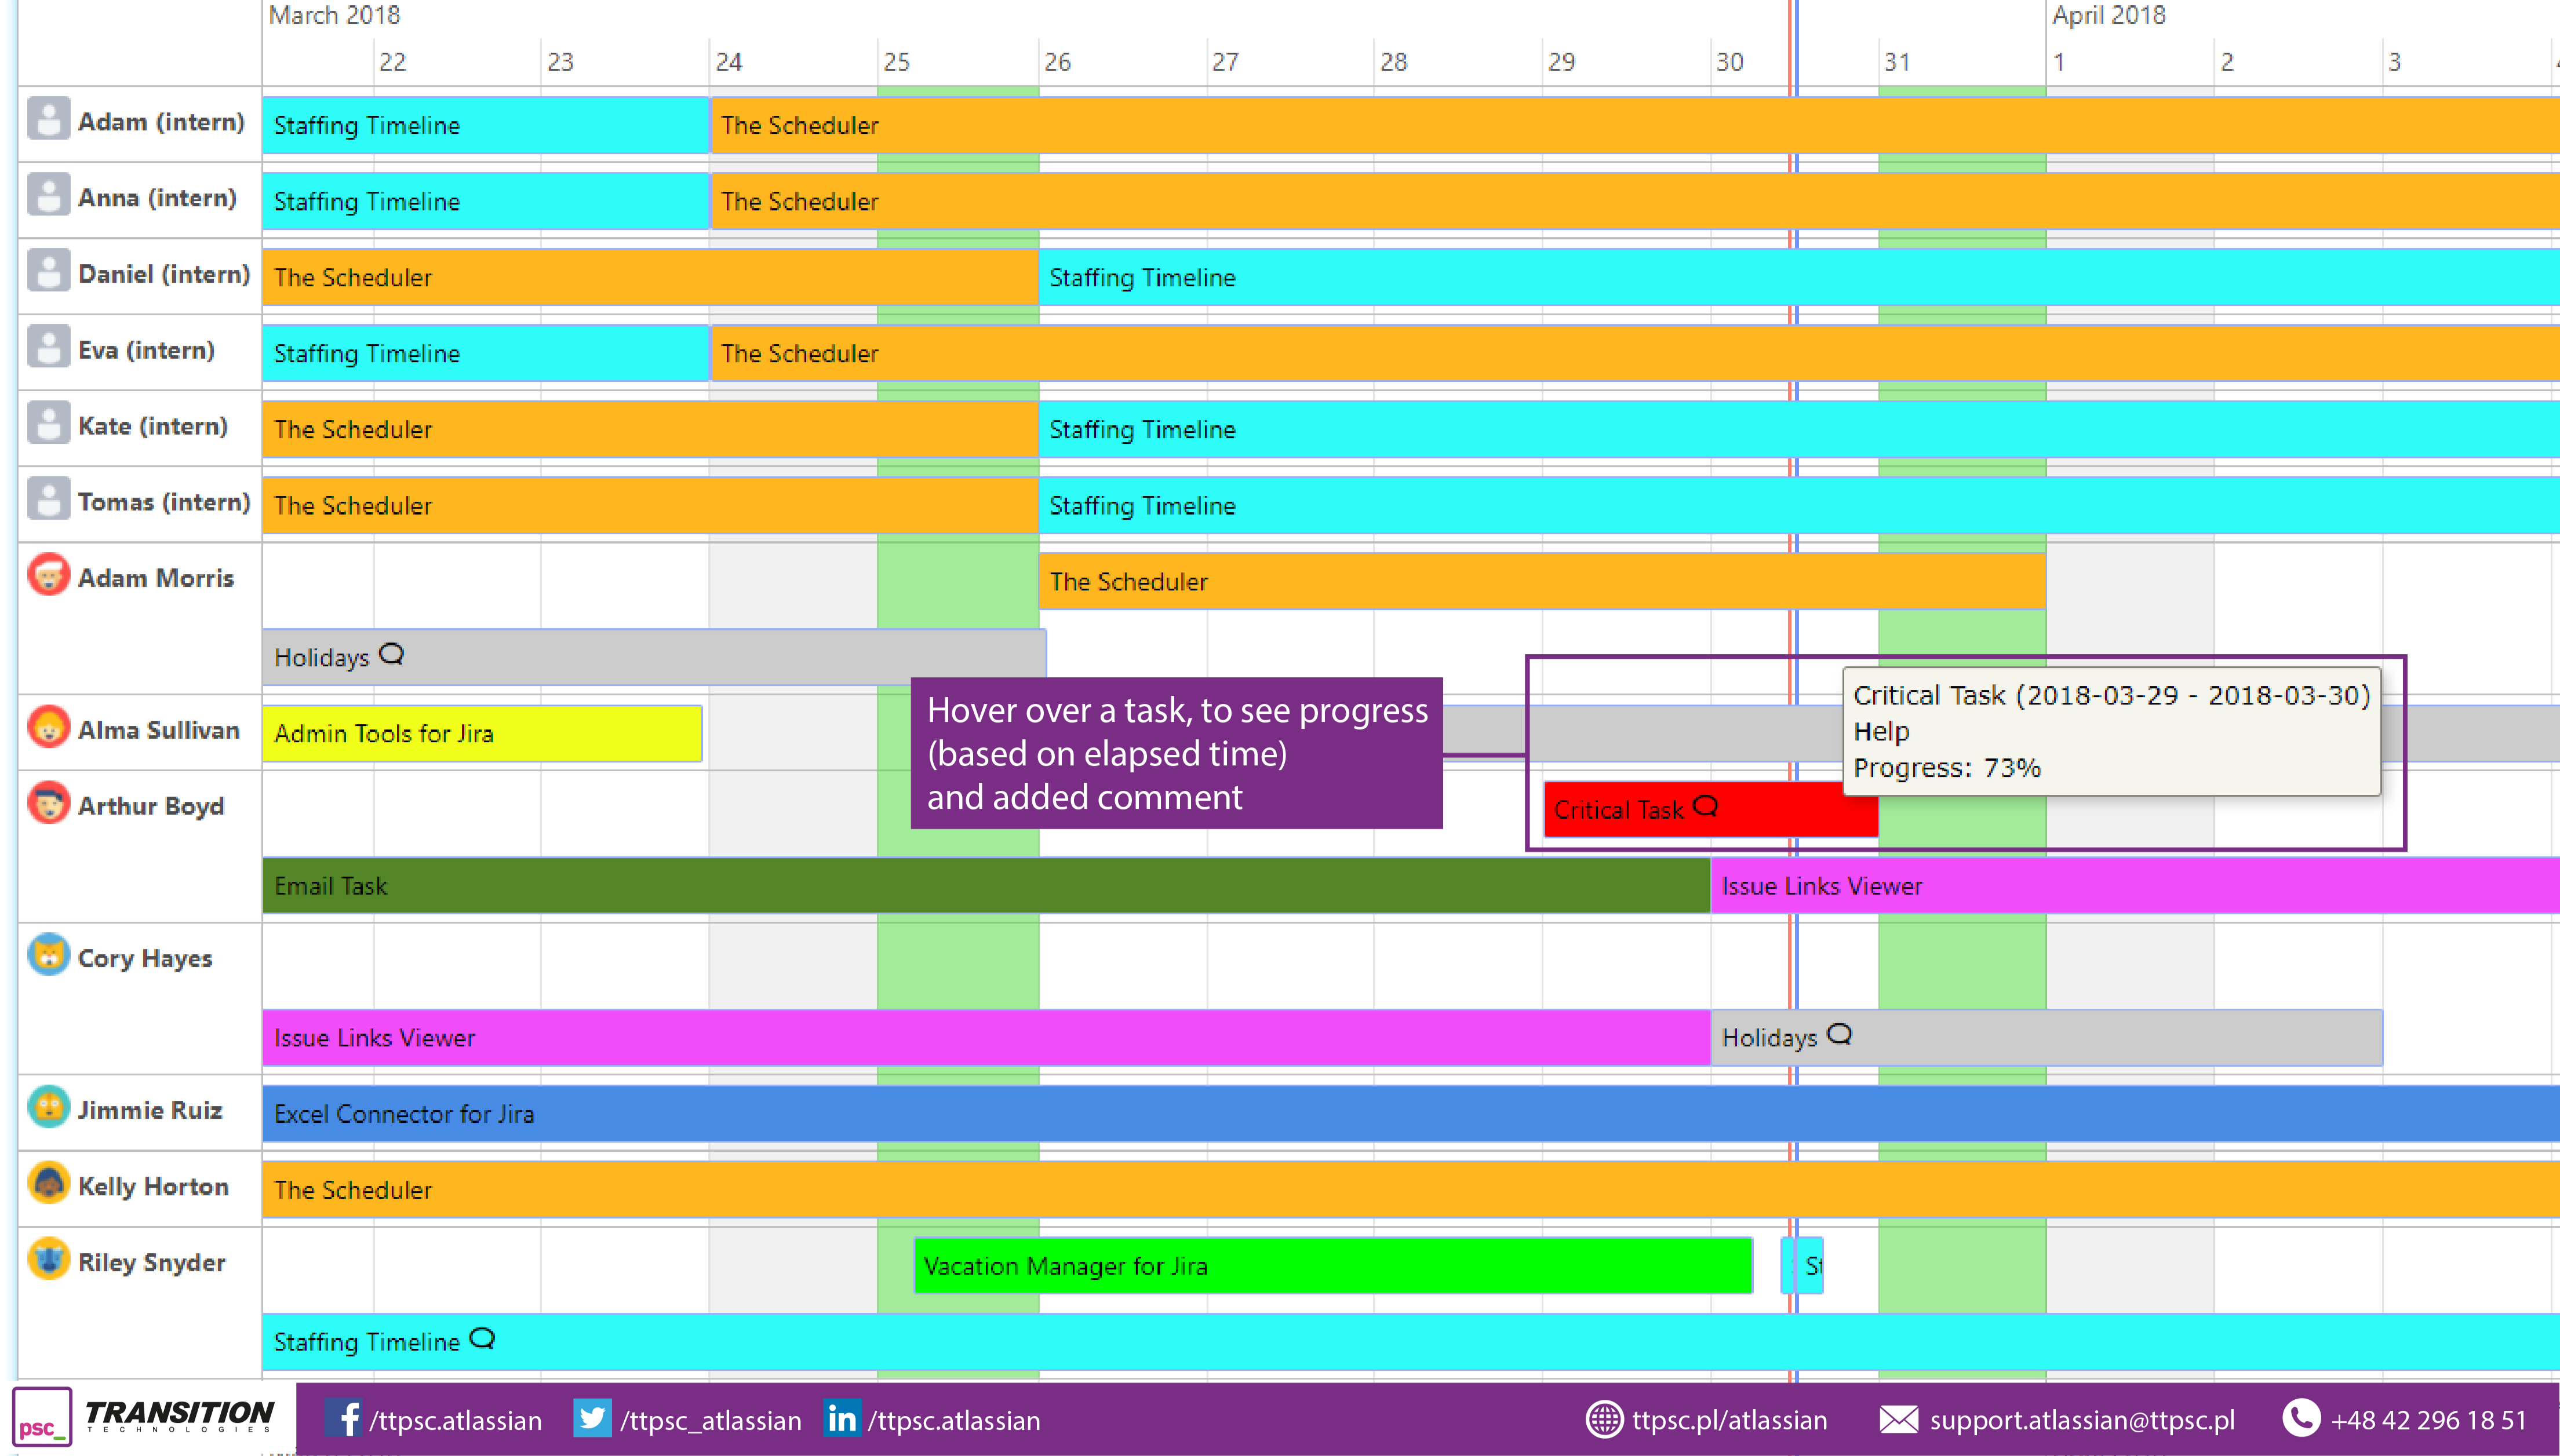The image size is (2560, 1456).
Task: Click the March 2018 month header
Action: 335,15
